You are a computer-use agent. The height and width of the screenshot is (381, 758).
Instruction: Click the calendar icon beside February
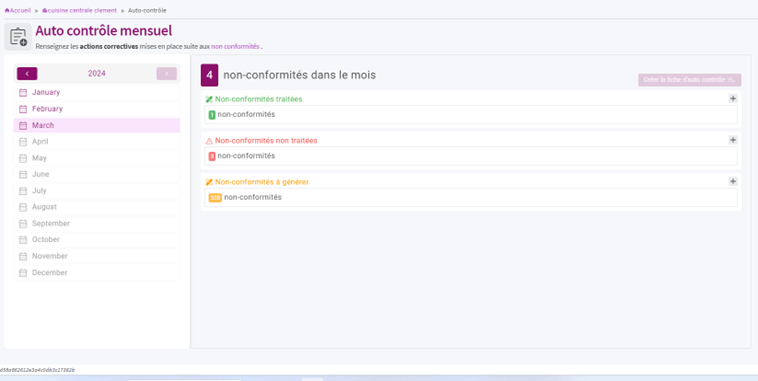click(x=23, y=109)
